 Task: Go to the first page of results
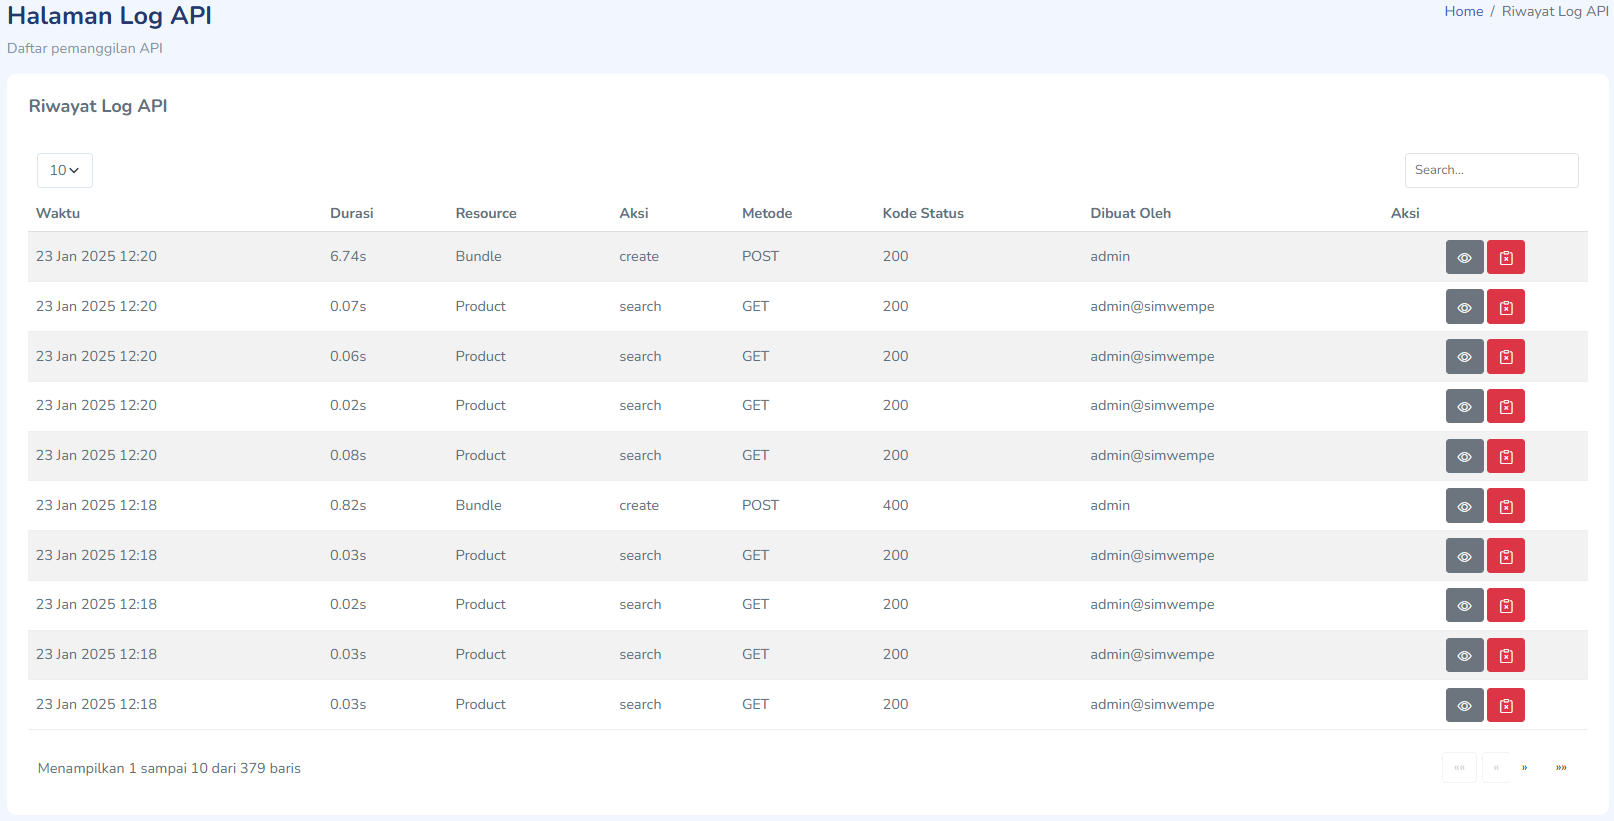(x=1459, y=768)
